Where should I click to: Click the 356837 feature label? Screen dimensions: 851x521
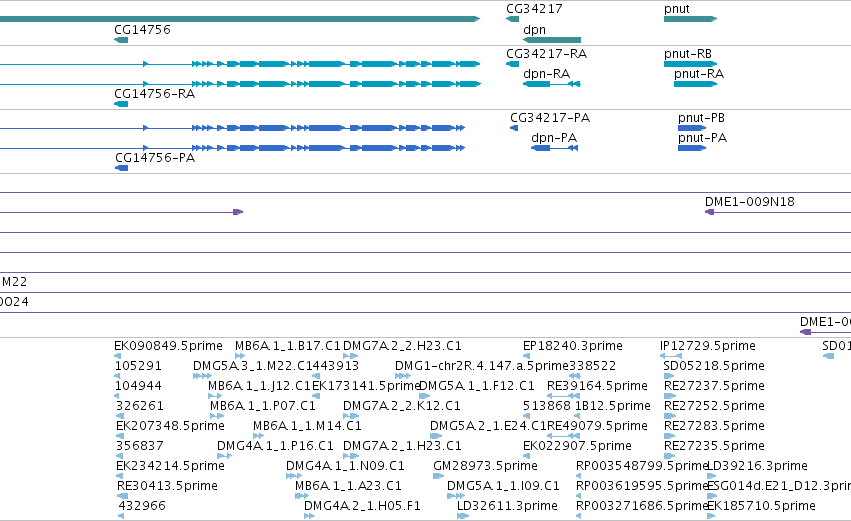139,446
